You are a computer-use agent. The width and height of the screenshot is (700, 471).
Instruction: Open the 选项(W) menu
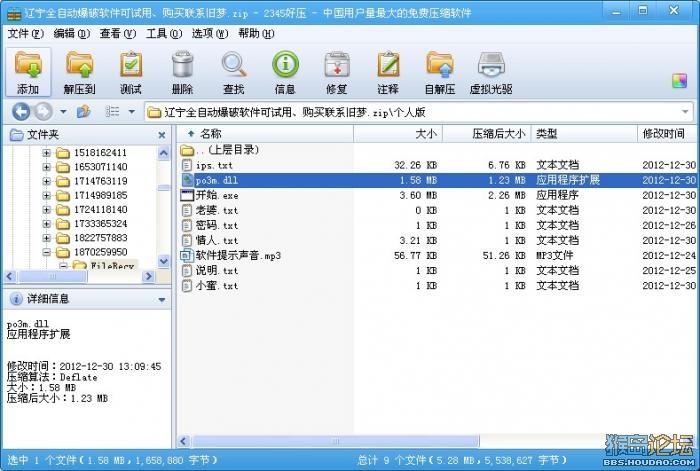pyautogui.click(x=210, y=33)
